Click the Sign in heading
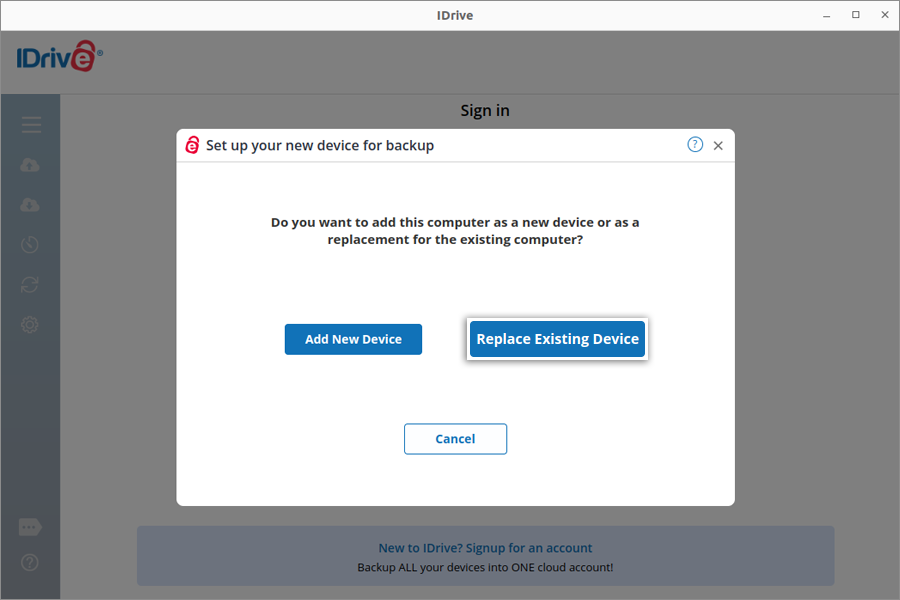The width and height of the screenshot is (900, 600). click(x=485, y=111)
